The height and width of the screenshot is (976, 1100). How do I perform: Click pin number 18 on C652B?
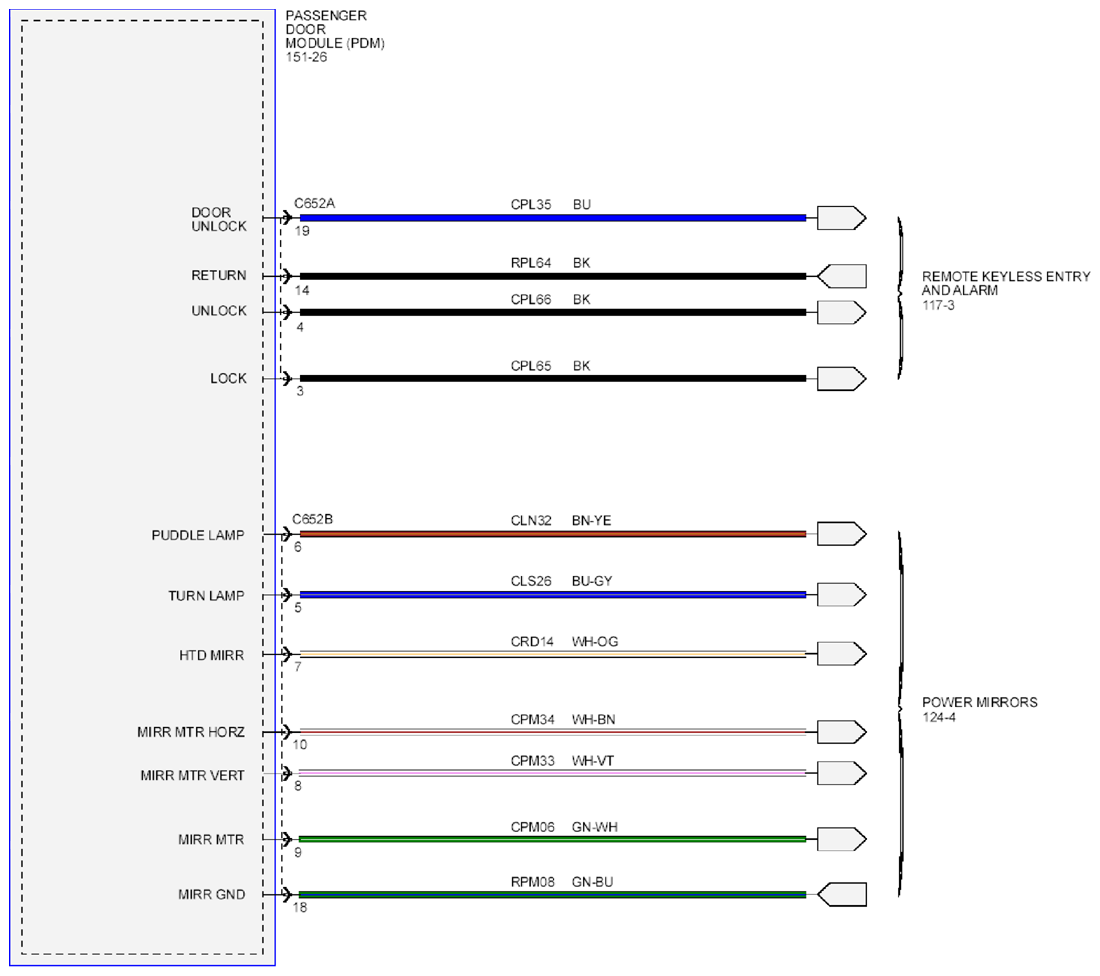(300, 908)
